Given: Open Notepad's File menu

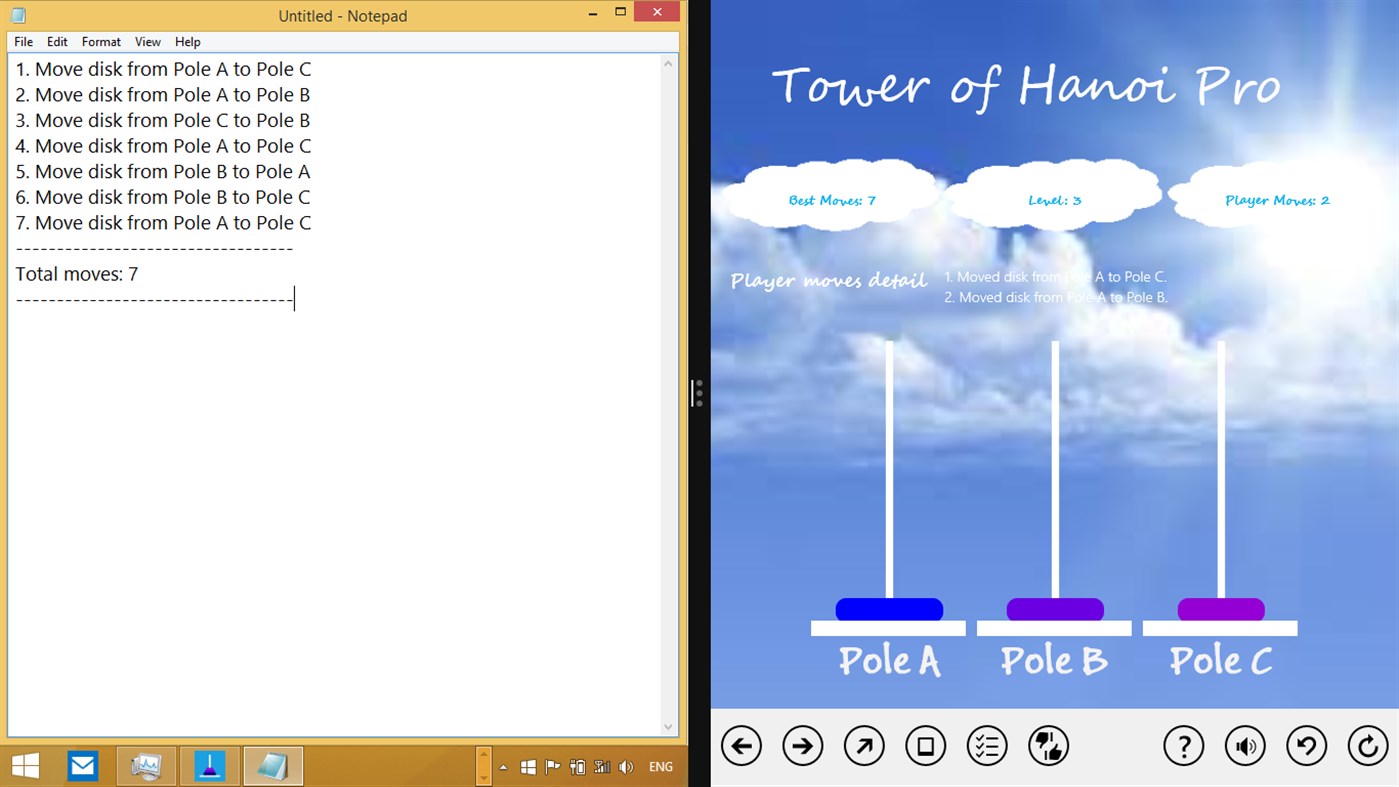Looking at the screenshot, I should (22, 41).
